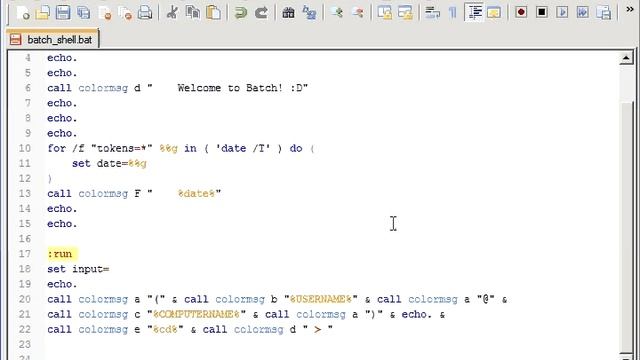Close current document using Close icon

[x=104, y=13]
